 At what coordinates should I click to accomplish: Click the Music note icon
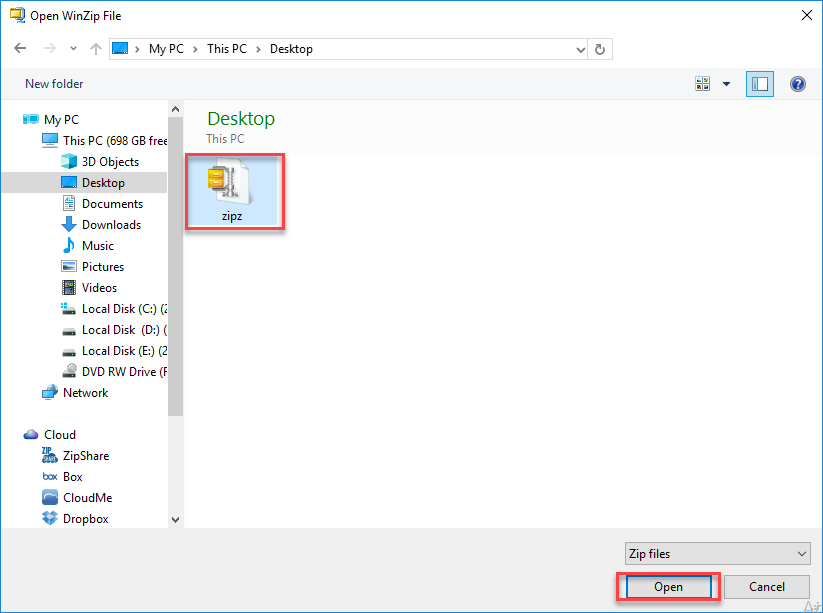pyautogui.click(x=69, y=245)
